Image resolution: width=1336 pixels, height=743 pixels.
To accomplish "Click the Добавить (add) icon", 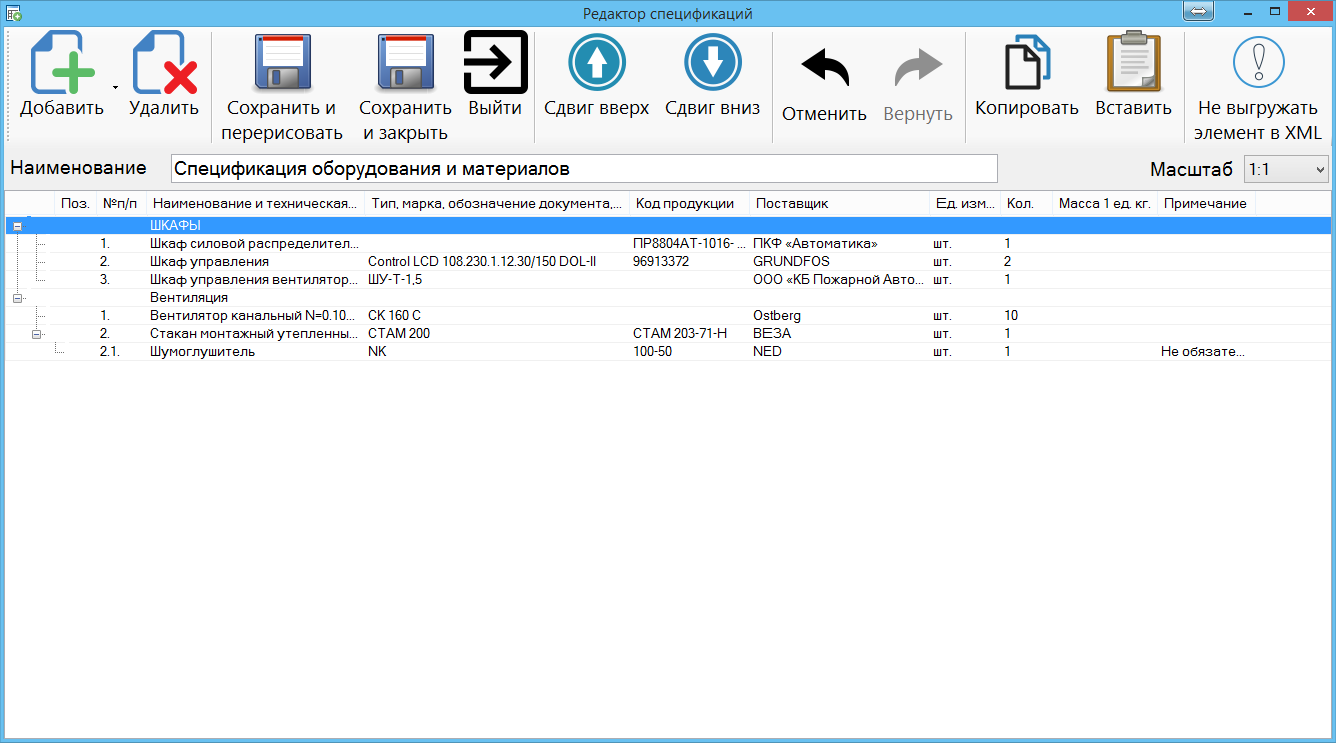I will 62,64.
